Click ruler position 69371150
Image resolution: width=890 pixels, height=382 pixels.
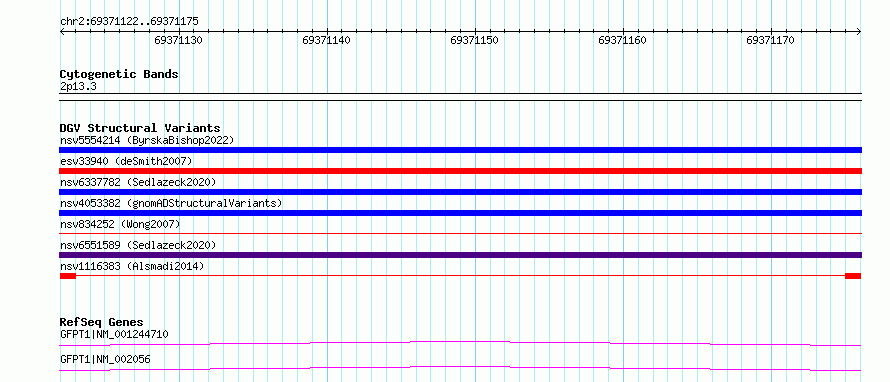(x=475, y=40)
